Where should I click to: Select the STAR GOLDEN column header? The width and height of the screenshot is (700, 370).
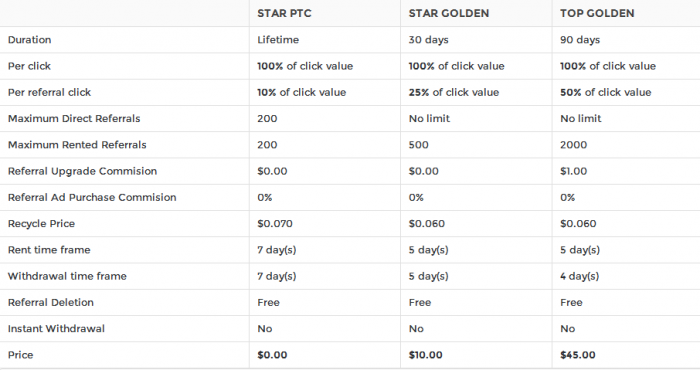(449, 13)
